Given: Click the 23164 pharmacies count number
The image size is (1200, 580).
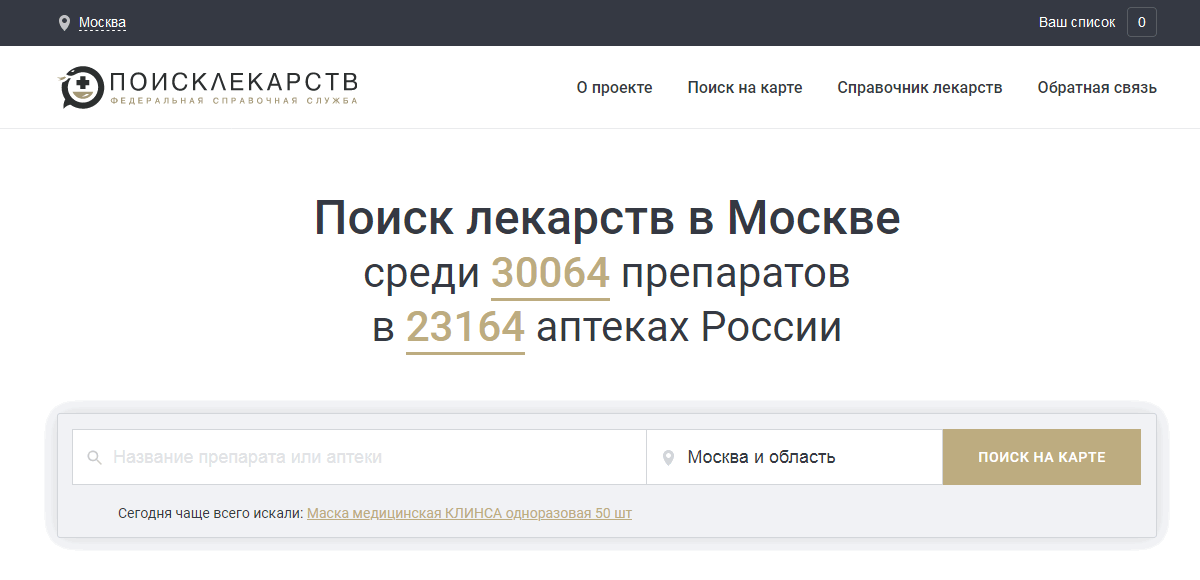Looking at the screenshot, I should coord(465,328).
